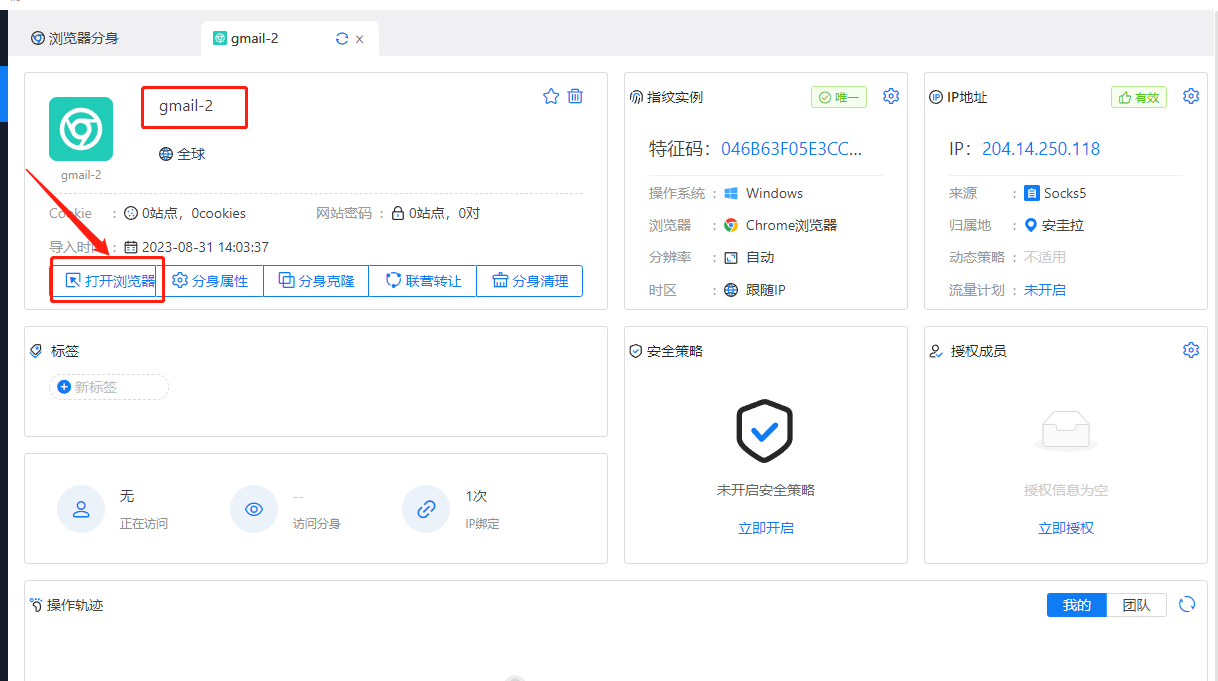The image size is (1218, 681).
Task: Refresh the operation track list
Action: [1187, 604]
